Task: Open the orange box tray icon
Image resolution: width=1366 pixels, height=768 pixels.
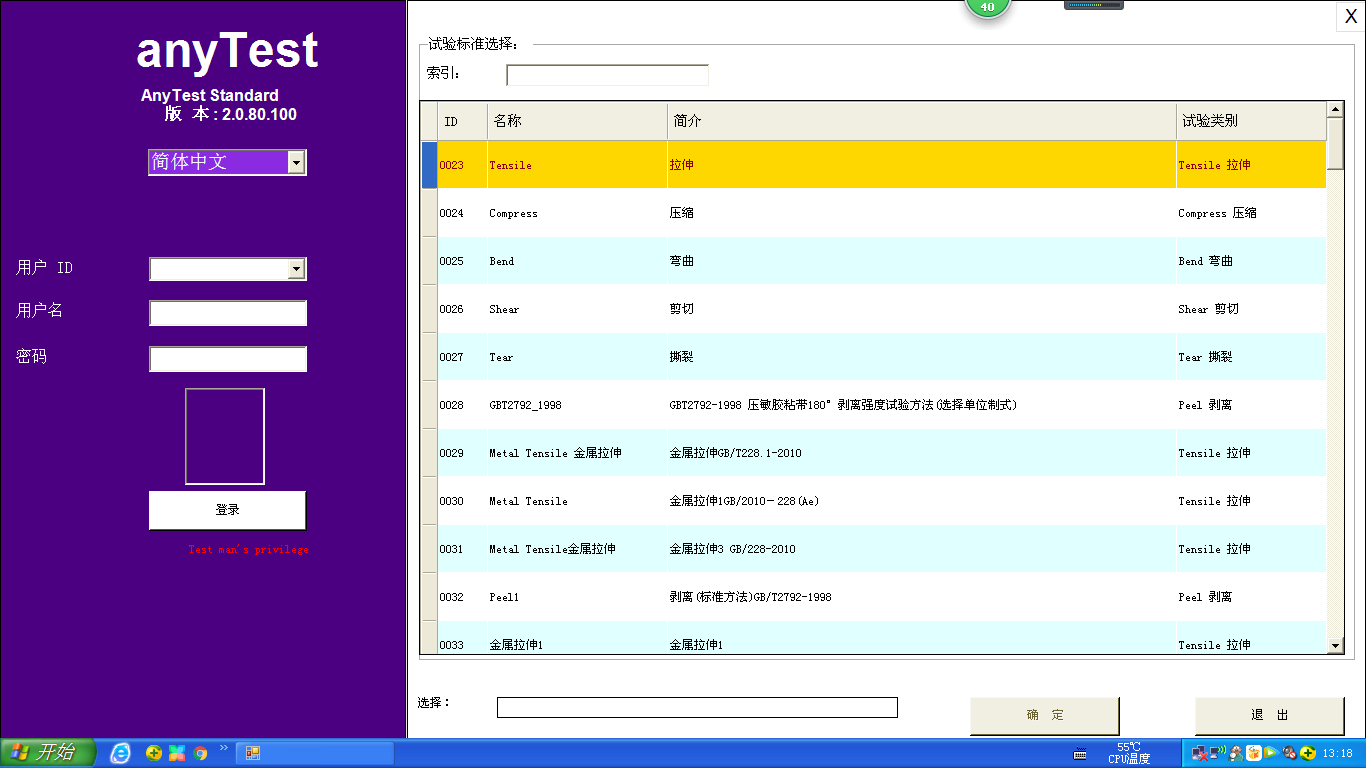Action: [1254, 753]
